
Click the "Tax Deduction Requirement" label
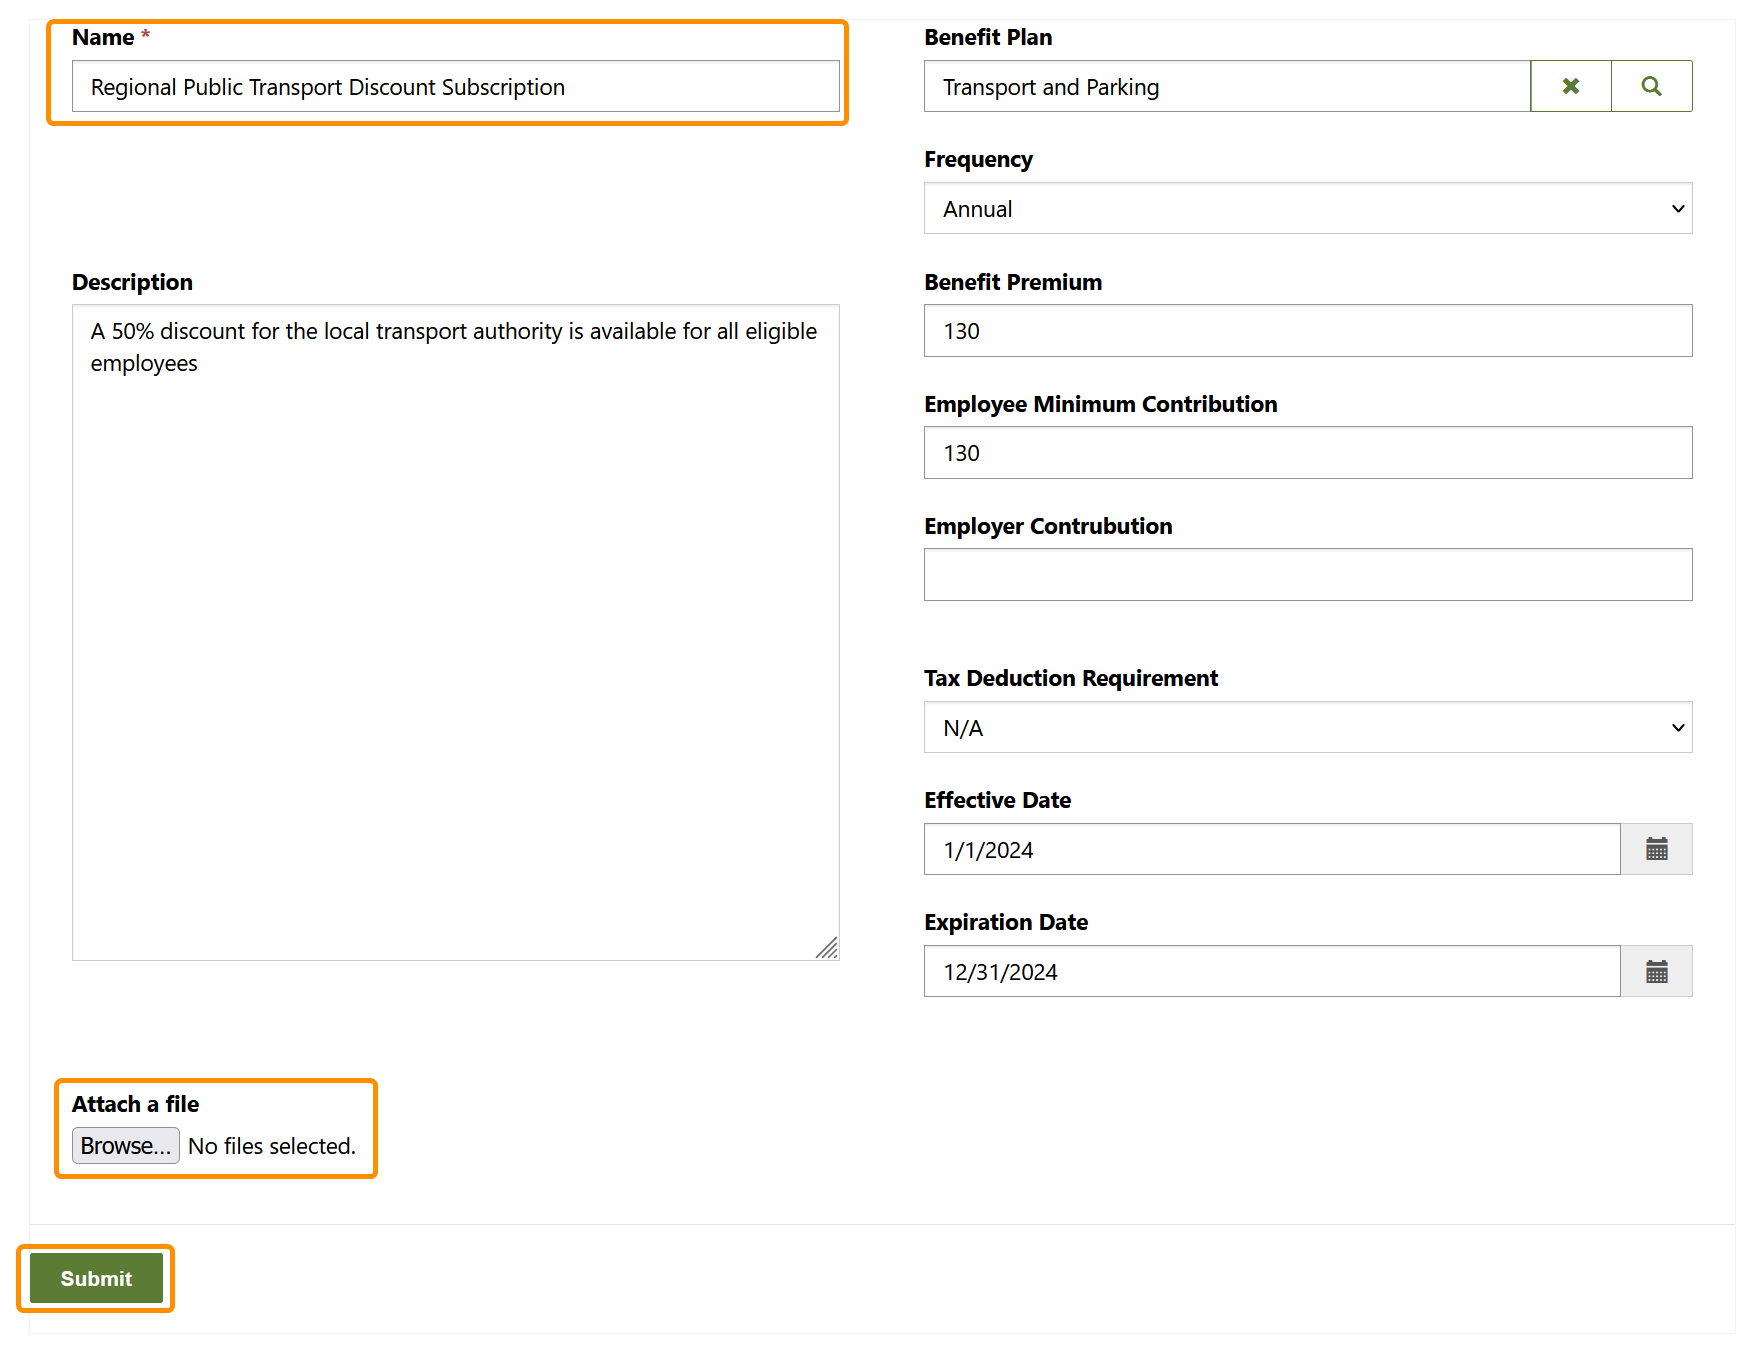coord(1070,678)
